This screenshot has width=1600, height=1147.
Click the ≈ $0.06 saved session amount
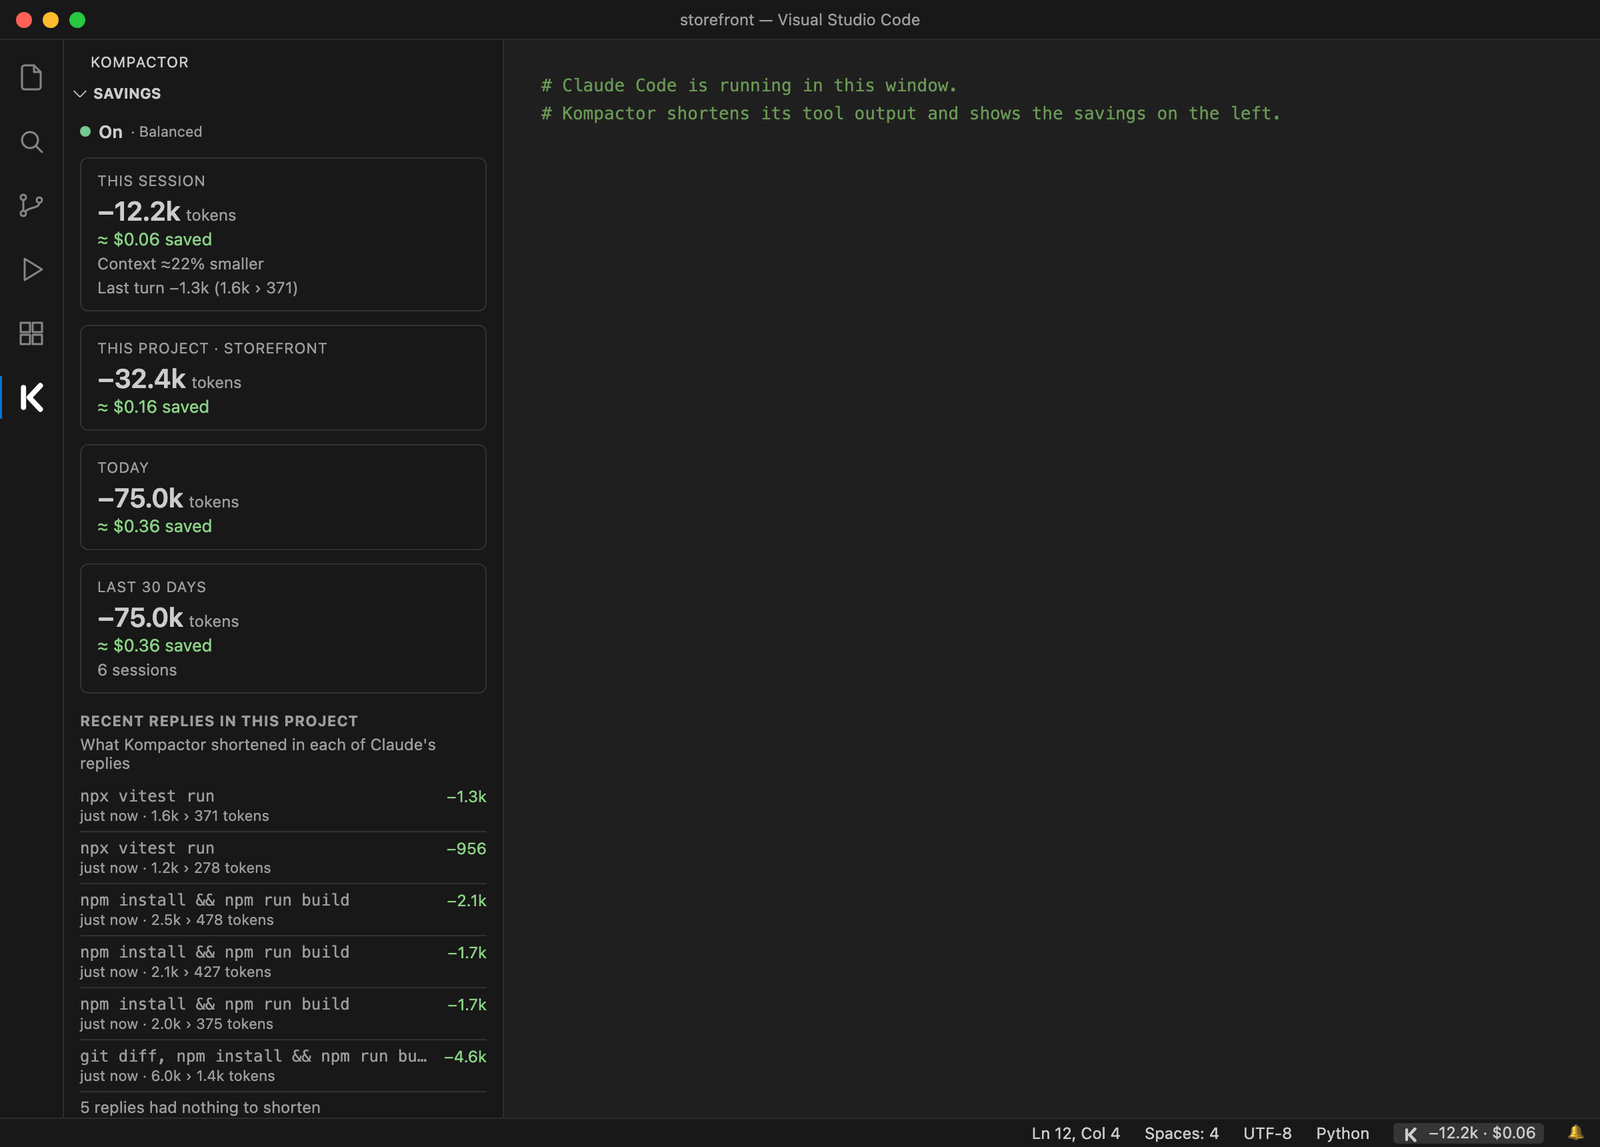click(x=154, y=240)
